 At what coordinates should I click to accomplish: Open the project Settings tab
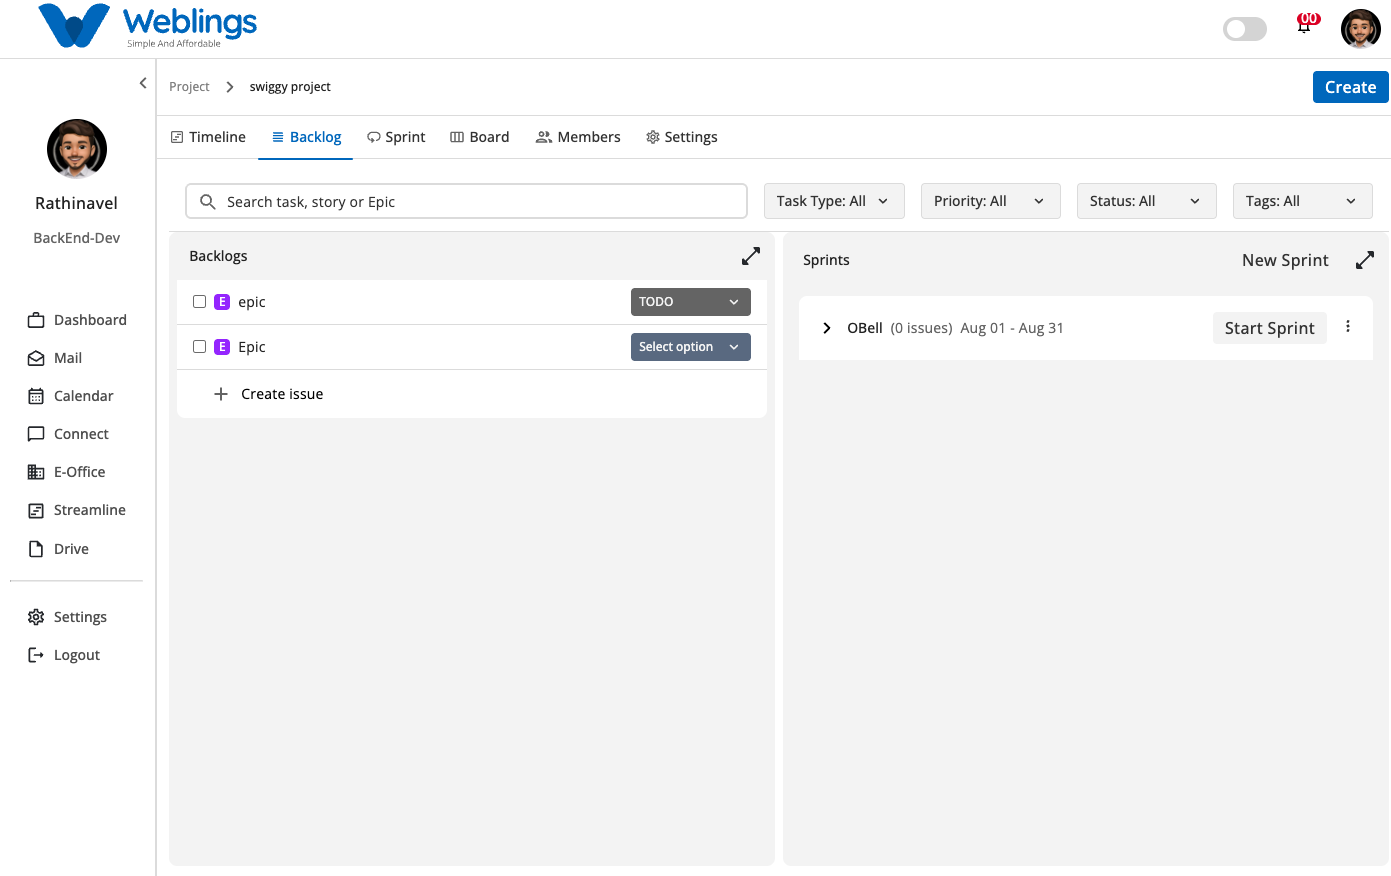[682, 137]
